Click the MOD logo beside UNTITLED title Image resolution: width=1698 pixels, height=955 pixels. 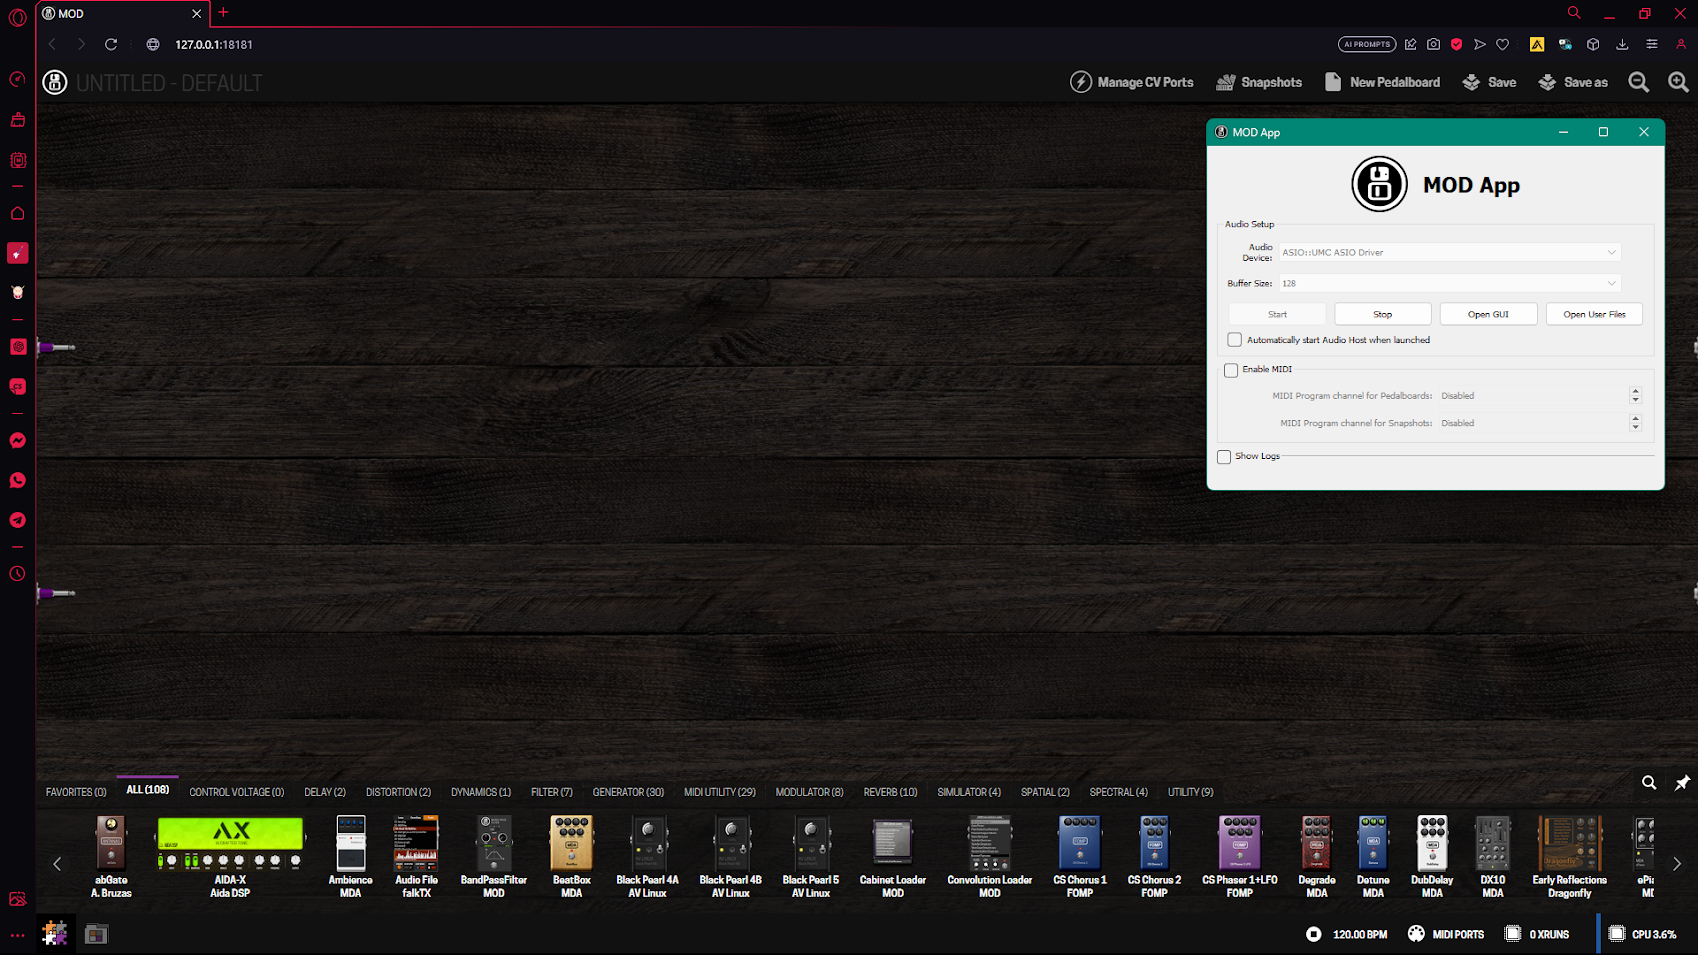pos(55,82)
